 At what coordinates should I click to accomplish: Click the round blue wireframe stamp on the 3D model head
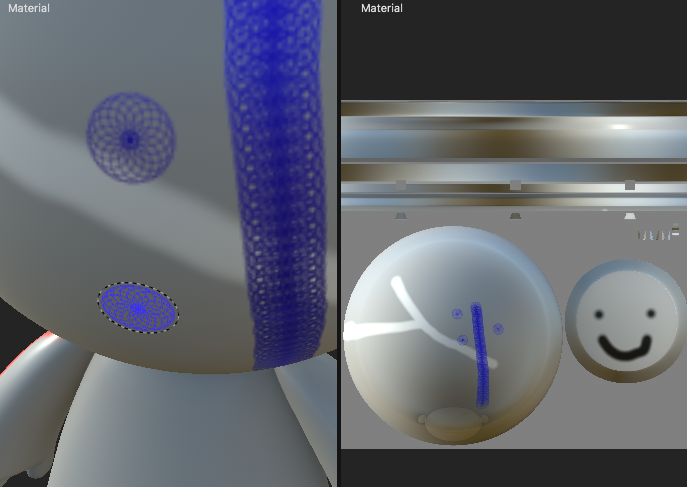[x=131, y=138]
